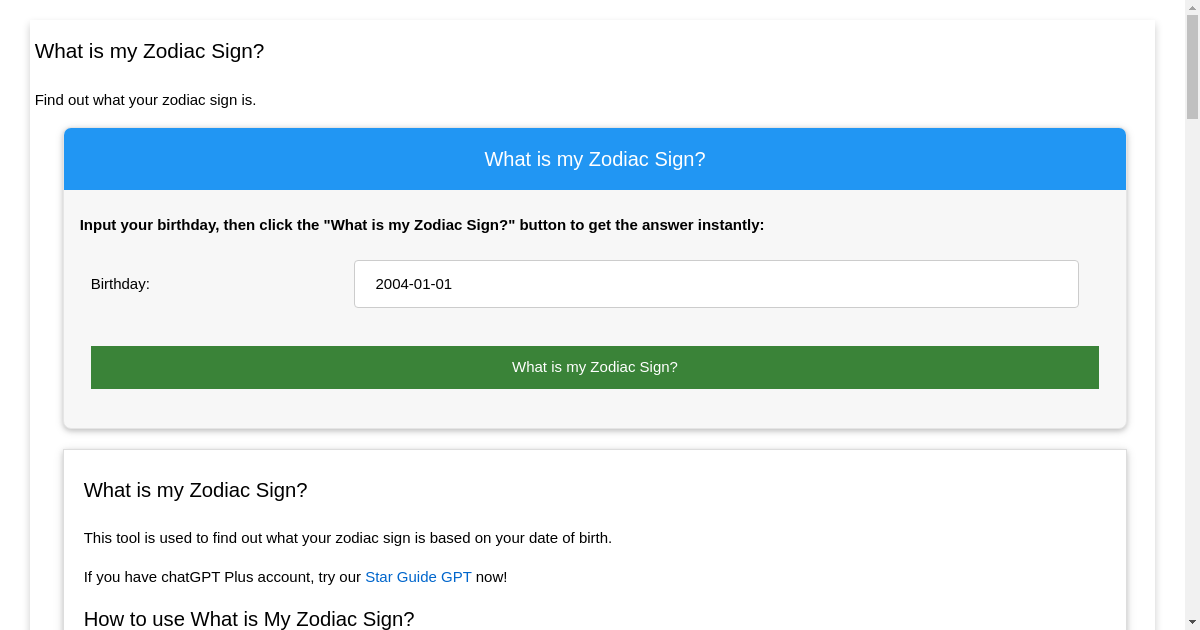Open the "Star Guide GPT" link
The height and width of the screenshot is (630, 1200).
[418, 577]
